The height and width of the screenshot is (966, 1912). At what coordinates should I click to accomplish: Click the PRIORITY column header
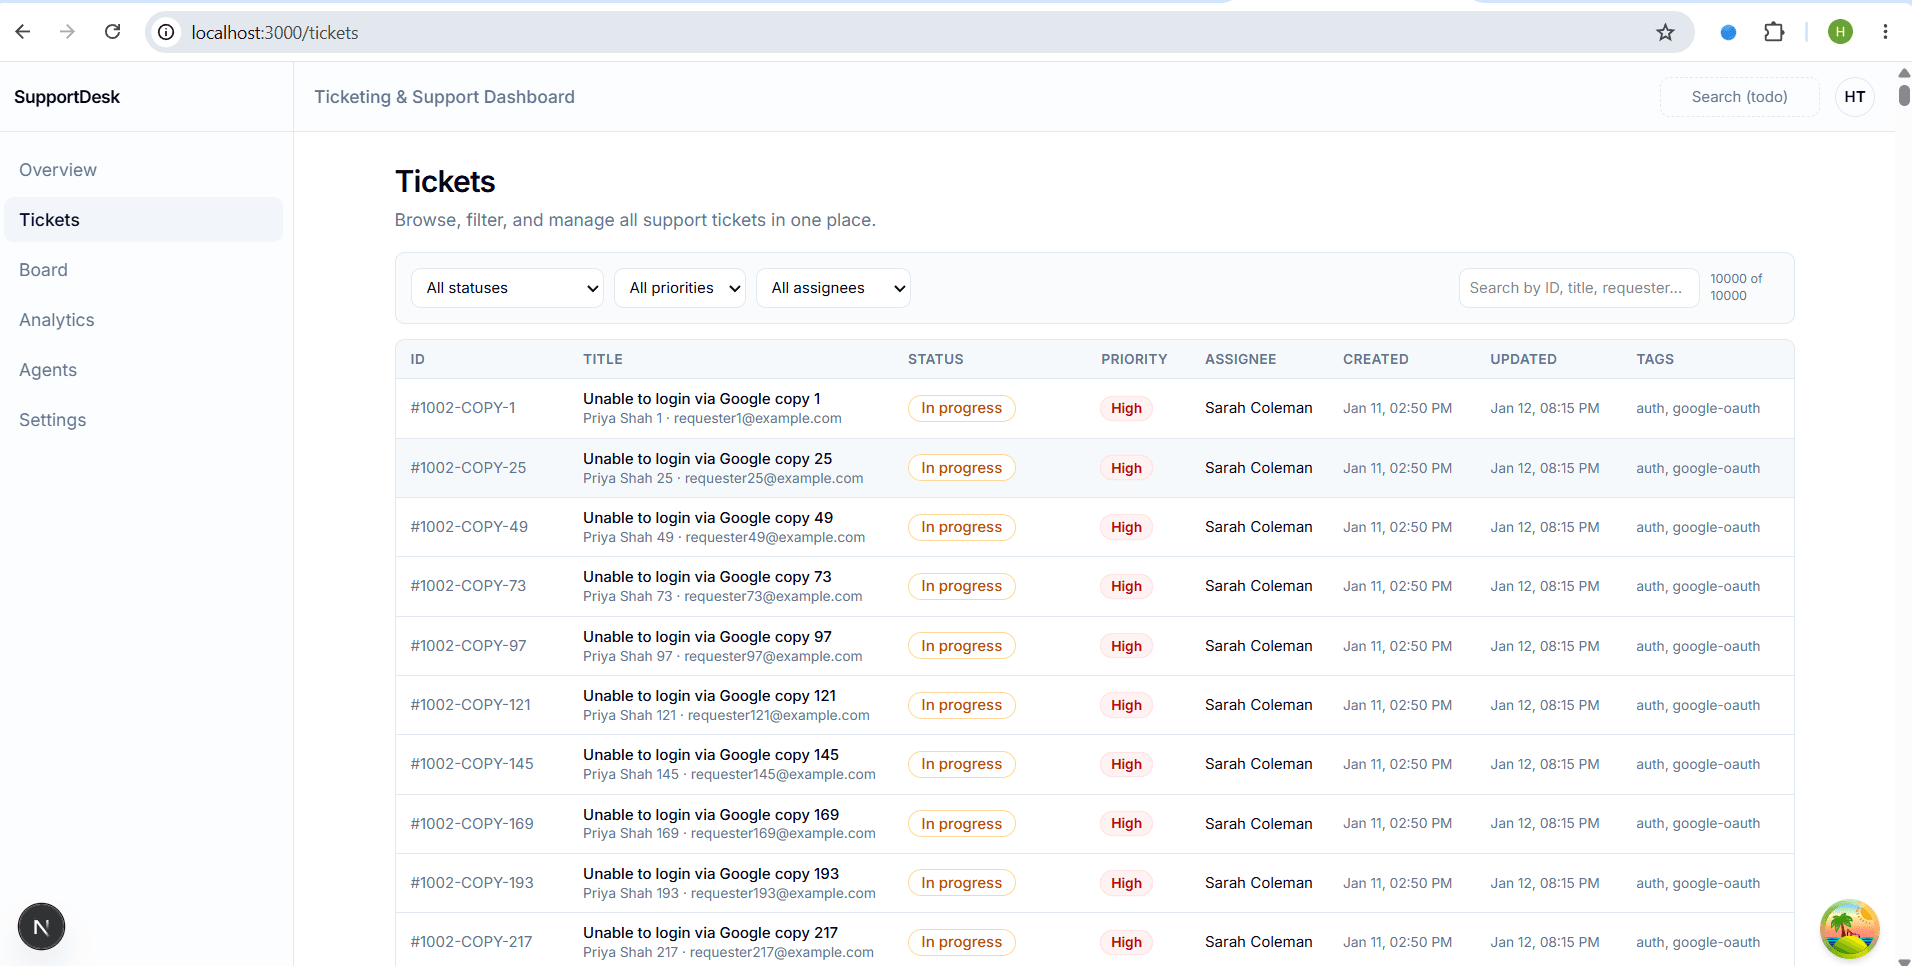point(1134,359)
